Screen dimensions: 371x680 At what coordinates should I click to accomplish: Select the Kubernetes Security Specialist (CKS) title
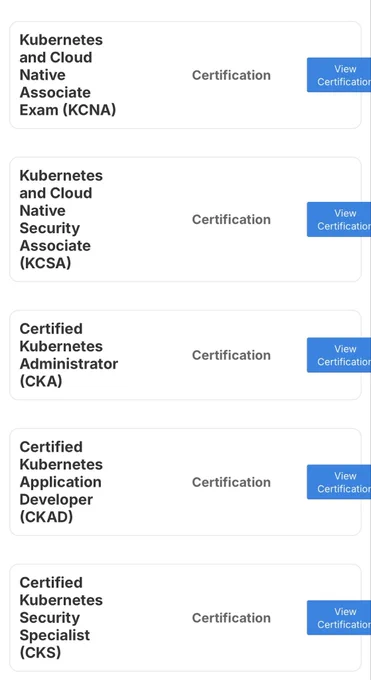[61, 617]
